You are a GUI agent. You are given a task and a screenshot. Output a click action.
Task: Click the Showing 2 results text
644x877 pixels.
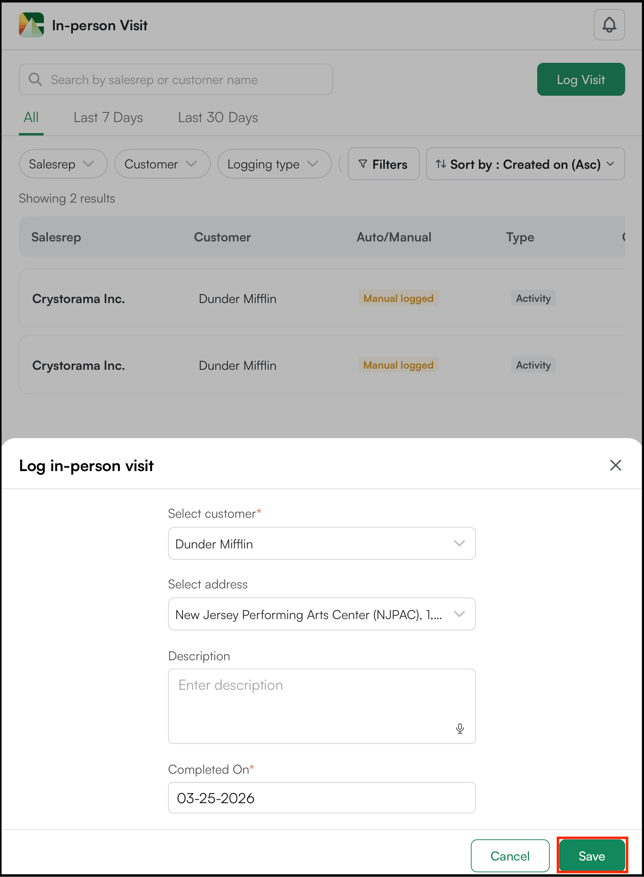pos(67,199)
